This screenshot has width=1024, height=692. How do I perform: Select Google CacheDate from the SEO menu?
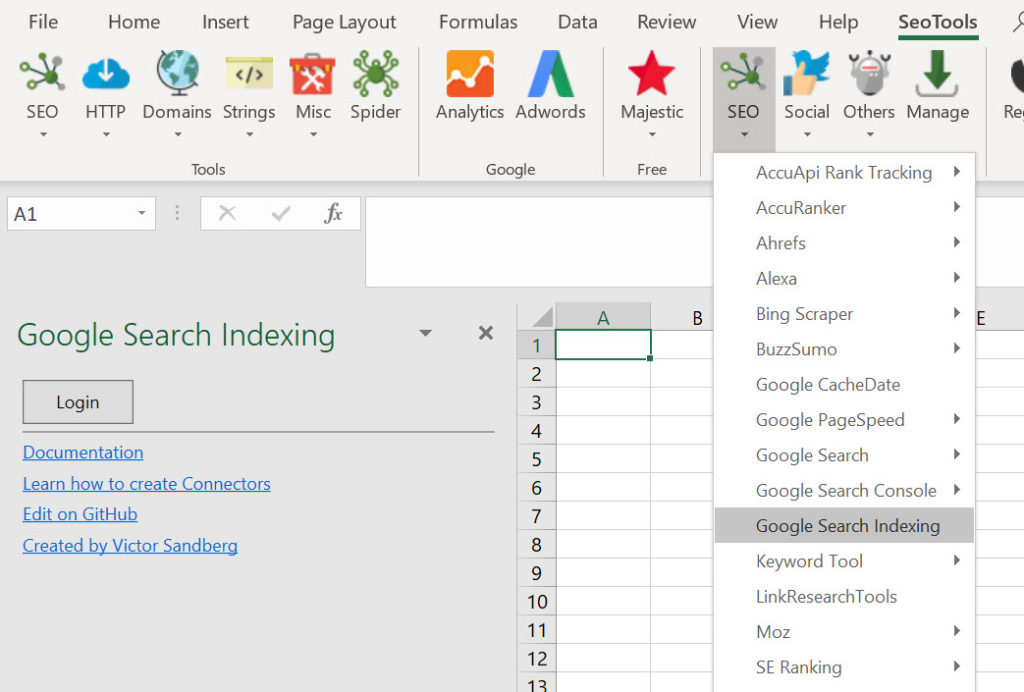tap(828, 384)
